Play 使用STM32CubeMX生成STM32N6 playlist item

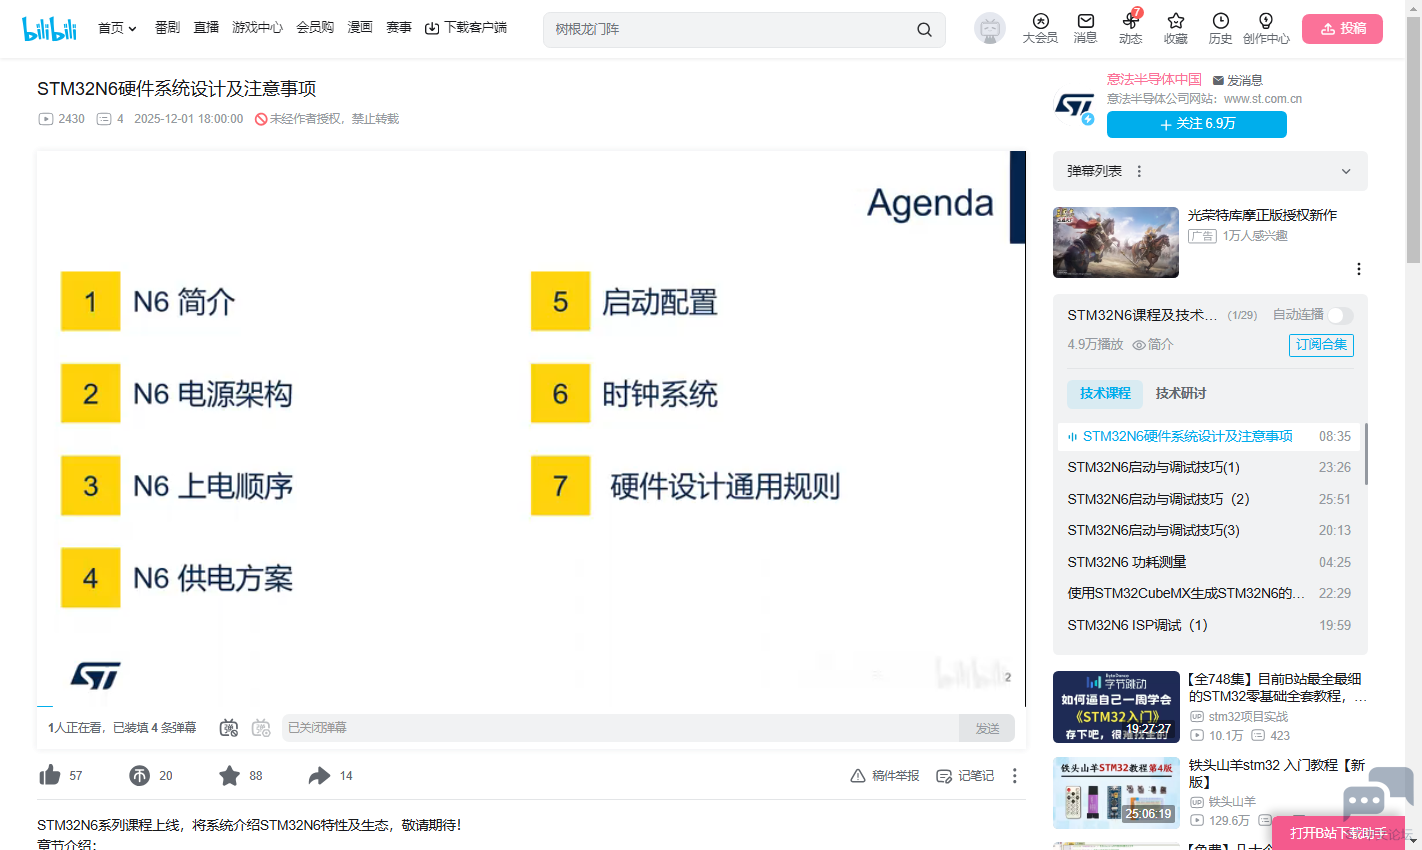point(1209,593)
